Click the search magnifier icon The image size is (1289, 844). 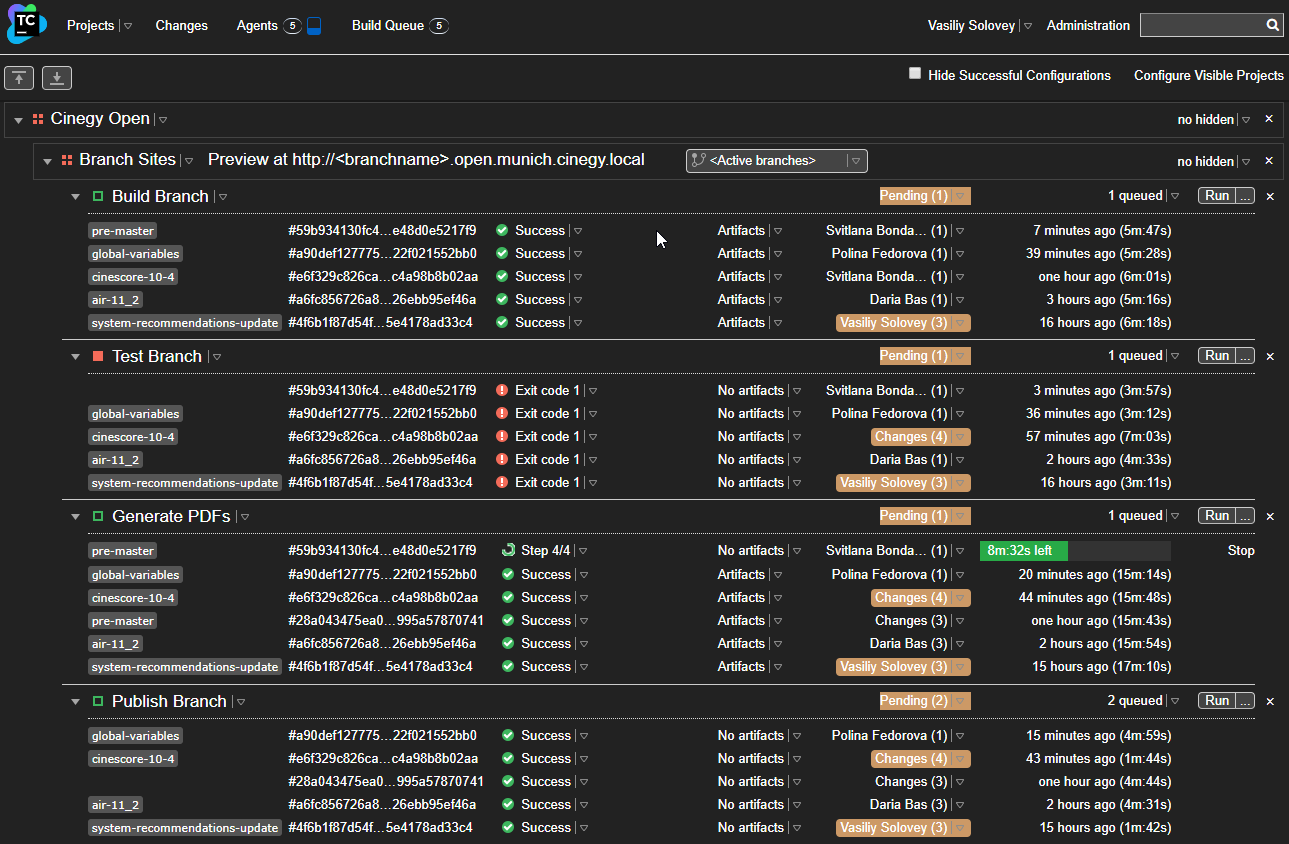1272,25
